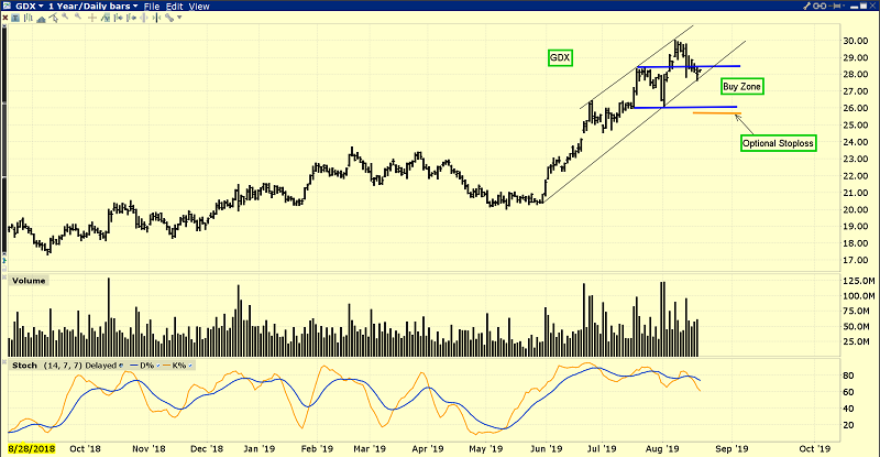
Task: Click the blue mountain chart icon
Action: (41, 19)
